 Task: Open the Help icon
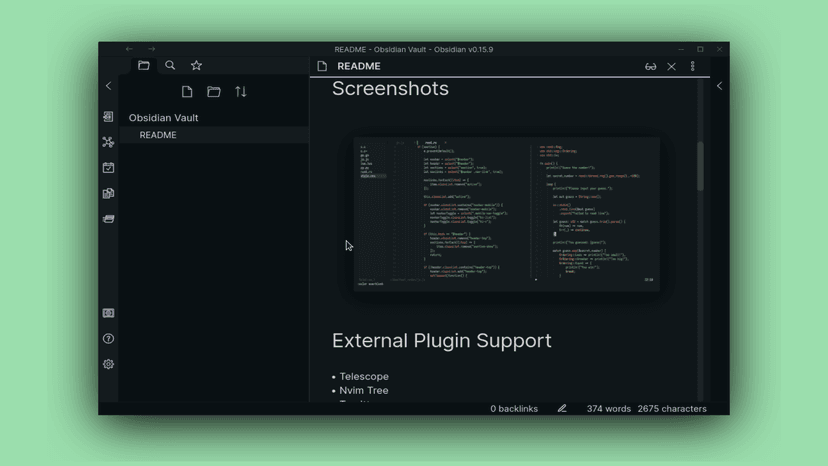click(108, 339)
